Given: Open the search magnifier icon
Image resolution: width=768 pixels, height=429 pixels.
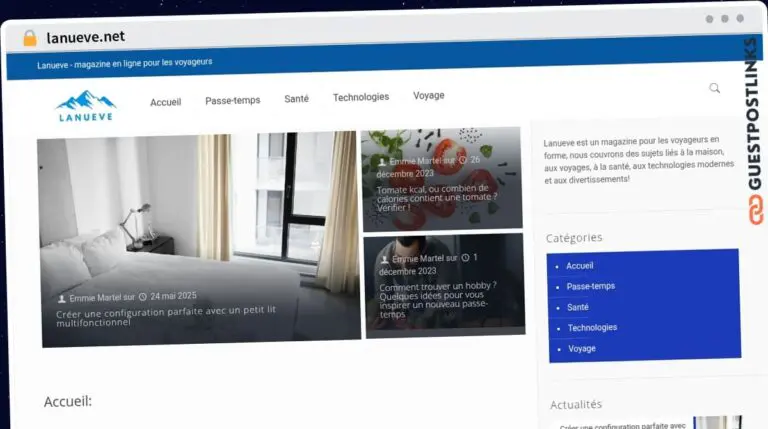Looking at the screenshot, I should point(715,88).
